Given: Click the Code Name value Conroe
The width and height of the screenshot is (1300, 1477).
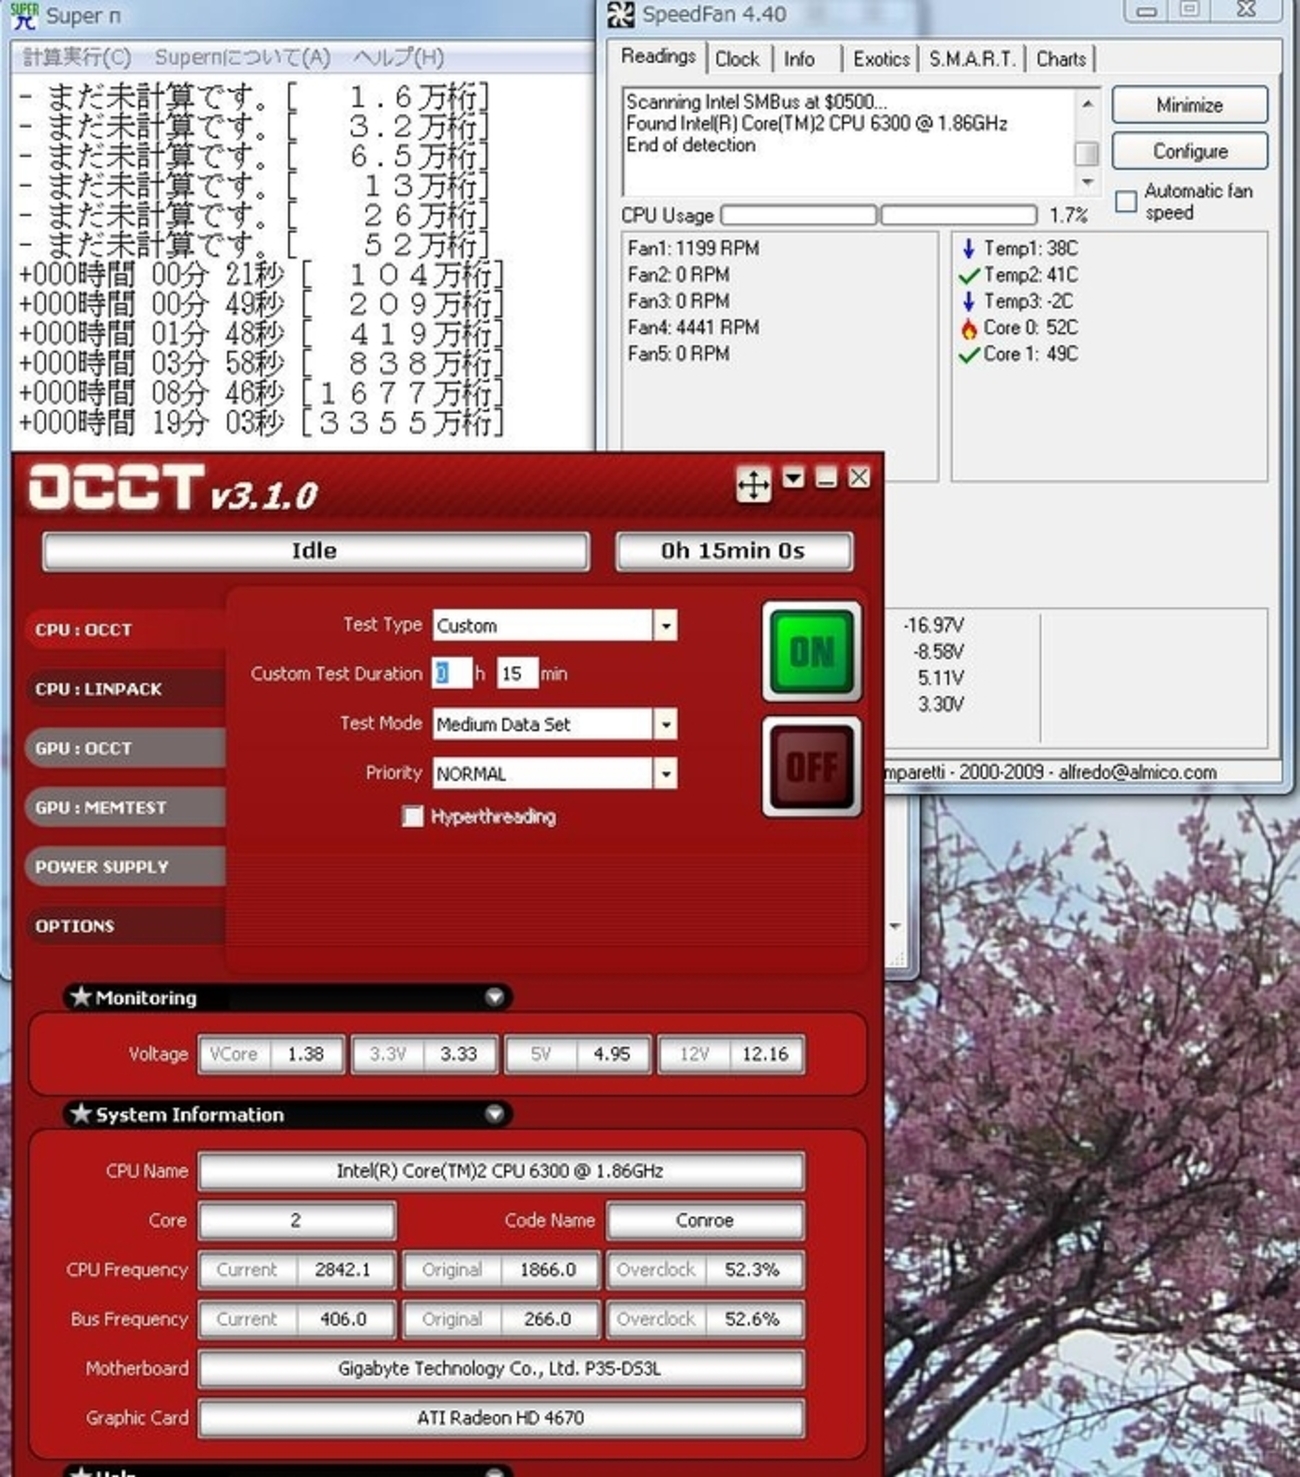Looking at the screenshot, I should 705,1220.
